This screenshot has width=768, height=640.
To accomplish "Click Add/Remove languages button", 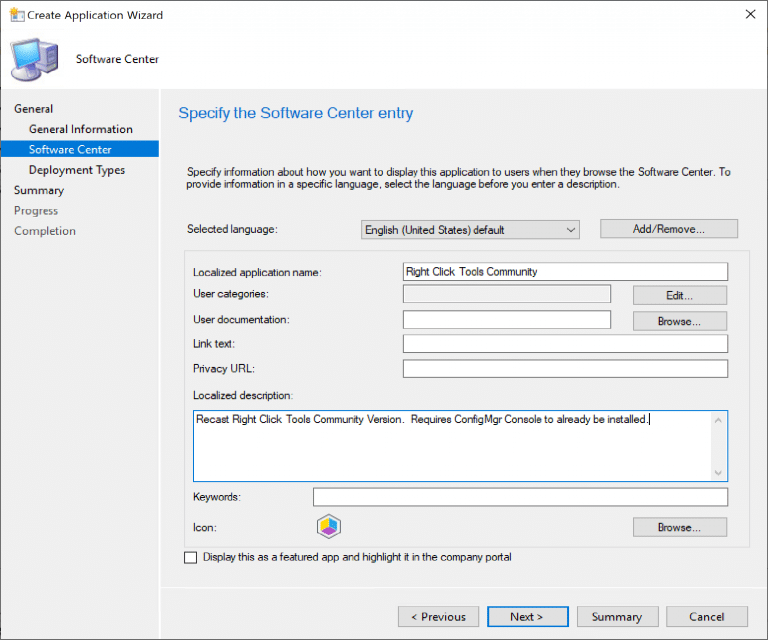I will [x=668, y=229].
